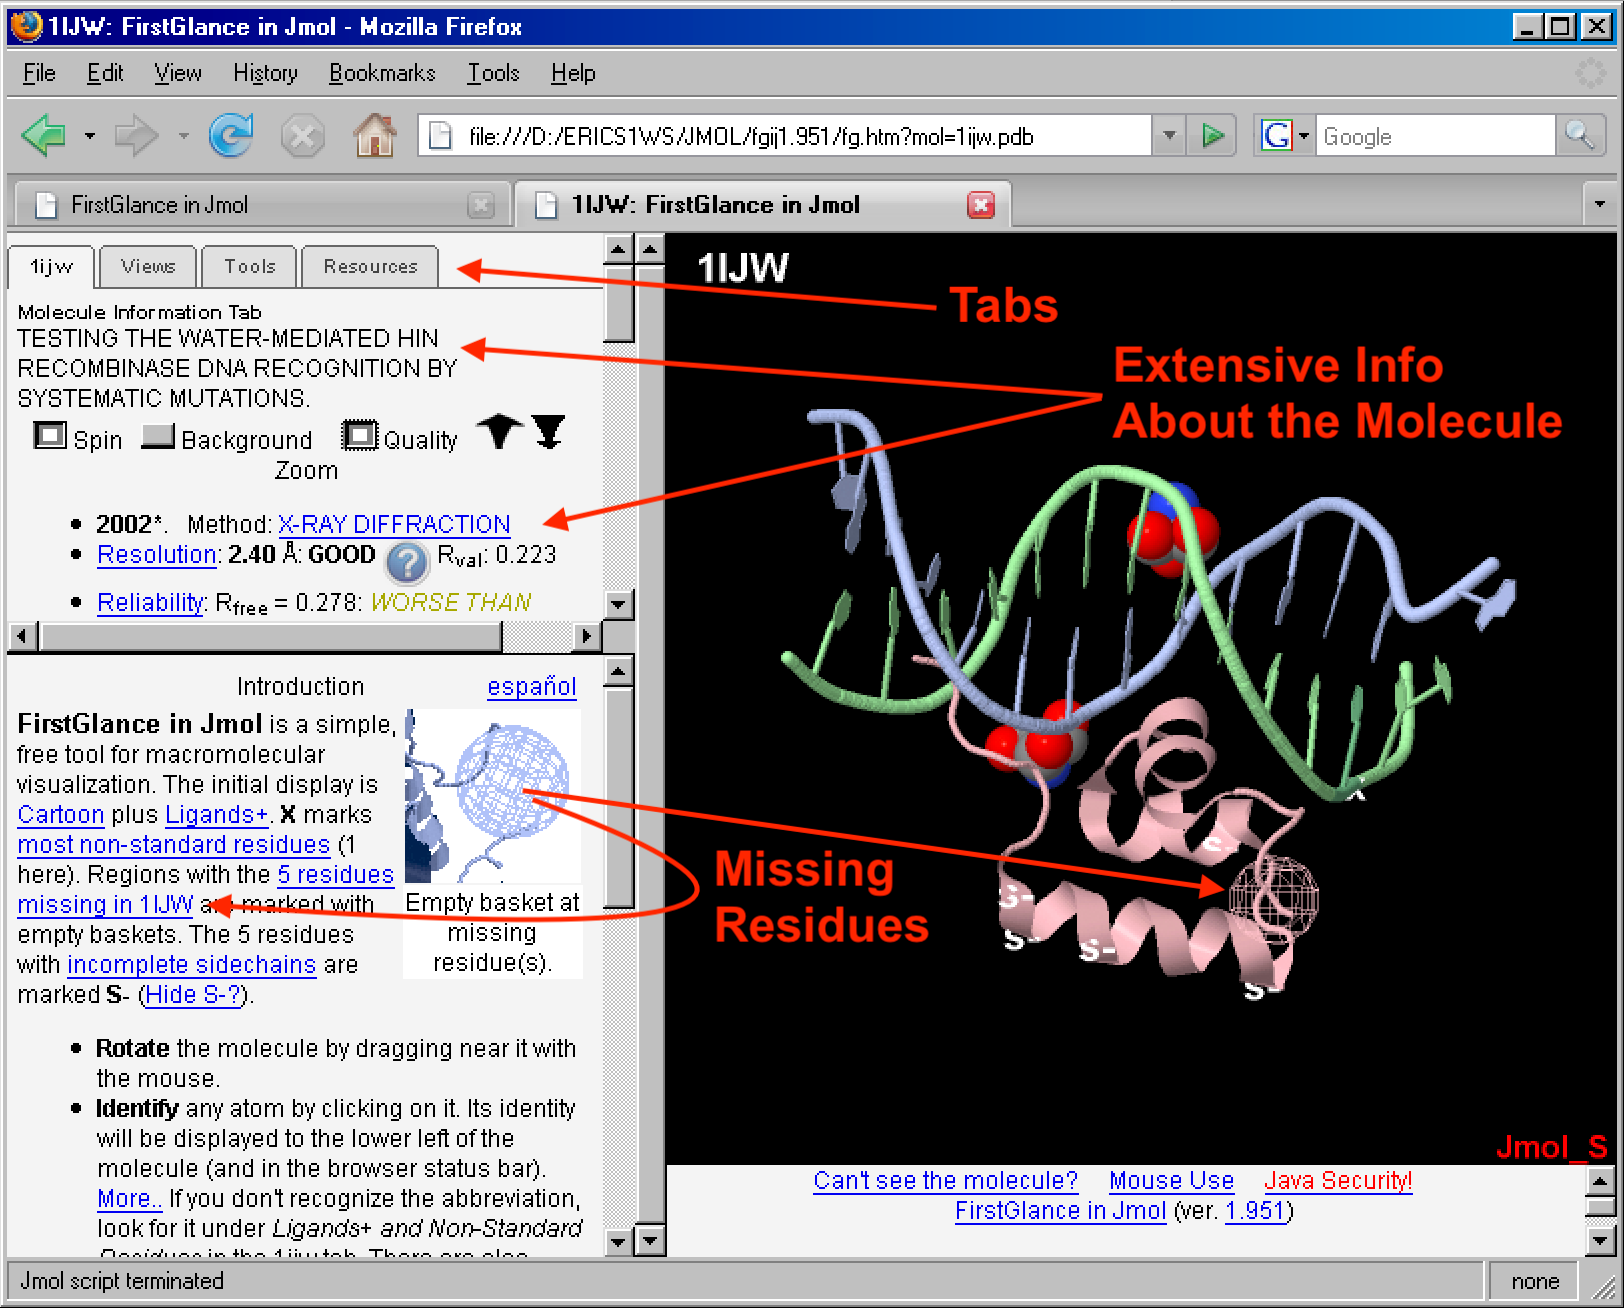Click down arrow of bottom links frame scrollbar

click(x=1600, y=1242)
